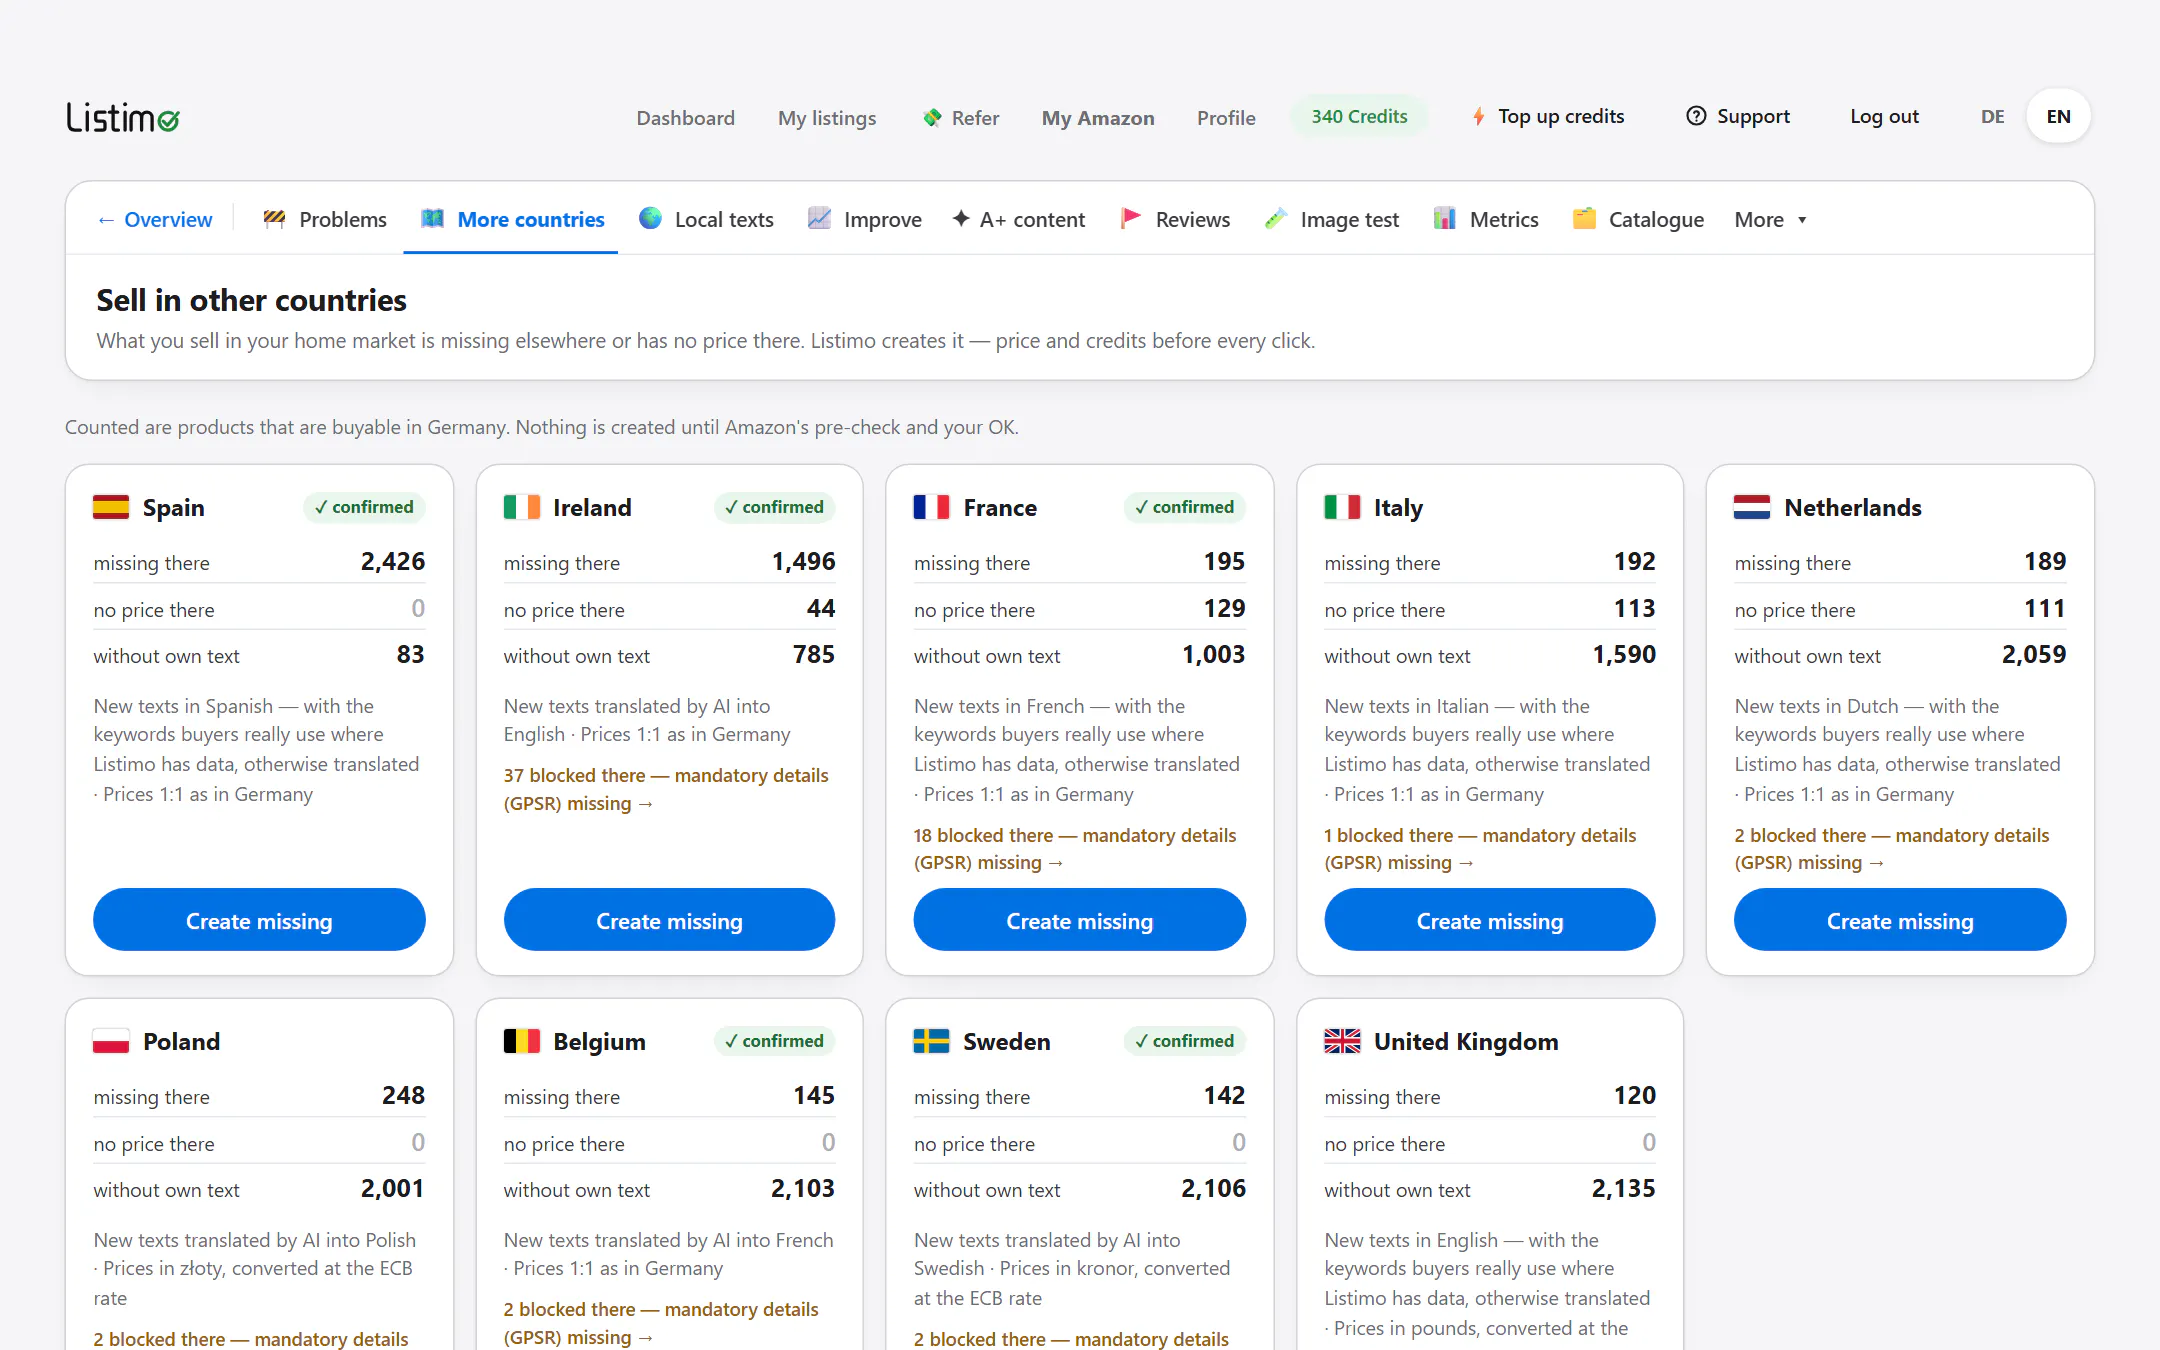2160x1350 pixels.
Task: Click the Italy flag icon
Action: [x=1342, y=507]
